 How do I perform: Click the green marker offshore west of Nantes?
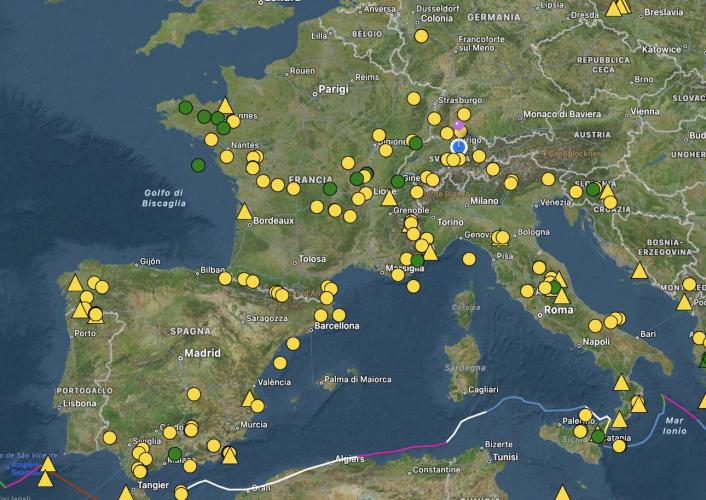click(198, 165)
